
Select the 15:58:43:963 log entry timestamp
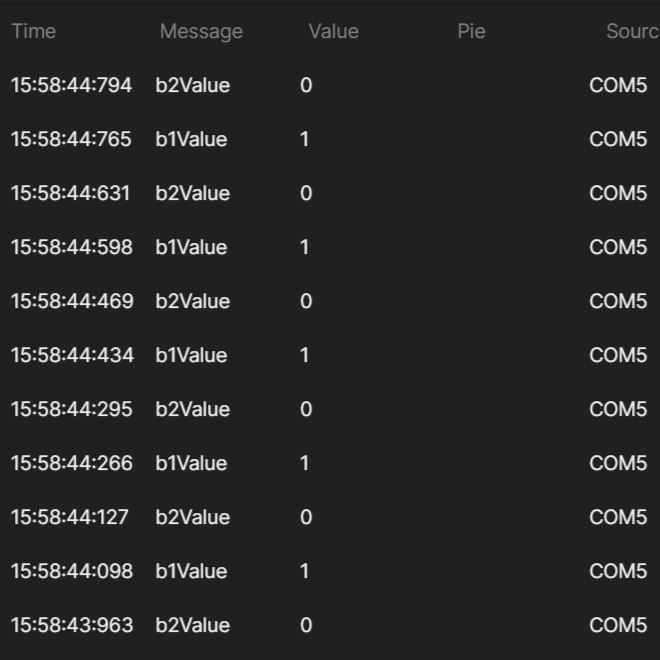click(x=71, y=625)
